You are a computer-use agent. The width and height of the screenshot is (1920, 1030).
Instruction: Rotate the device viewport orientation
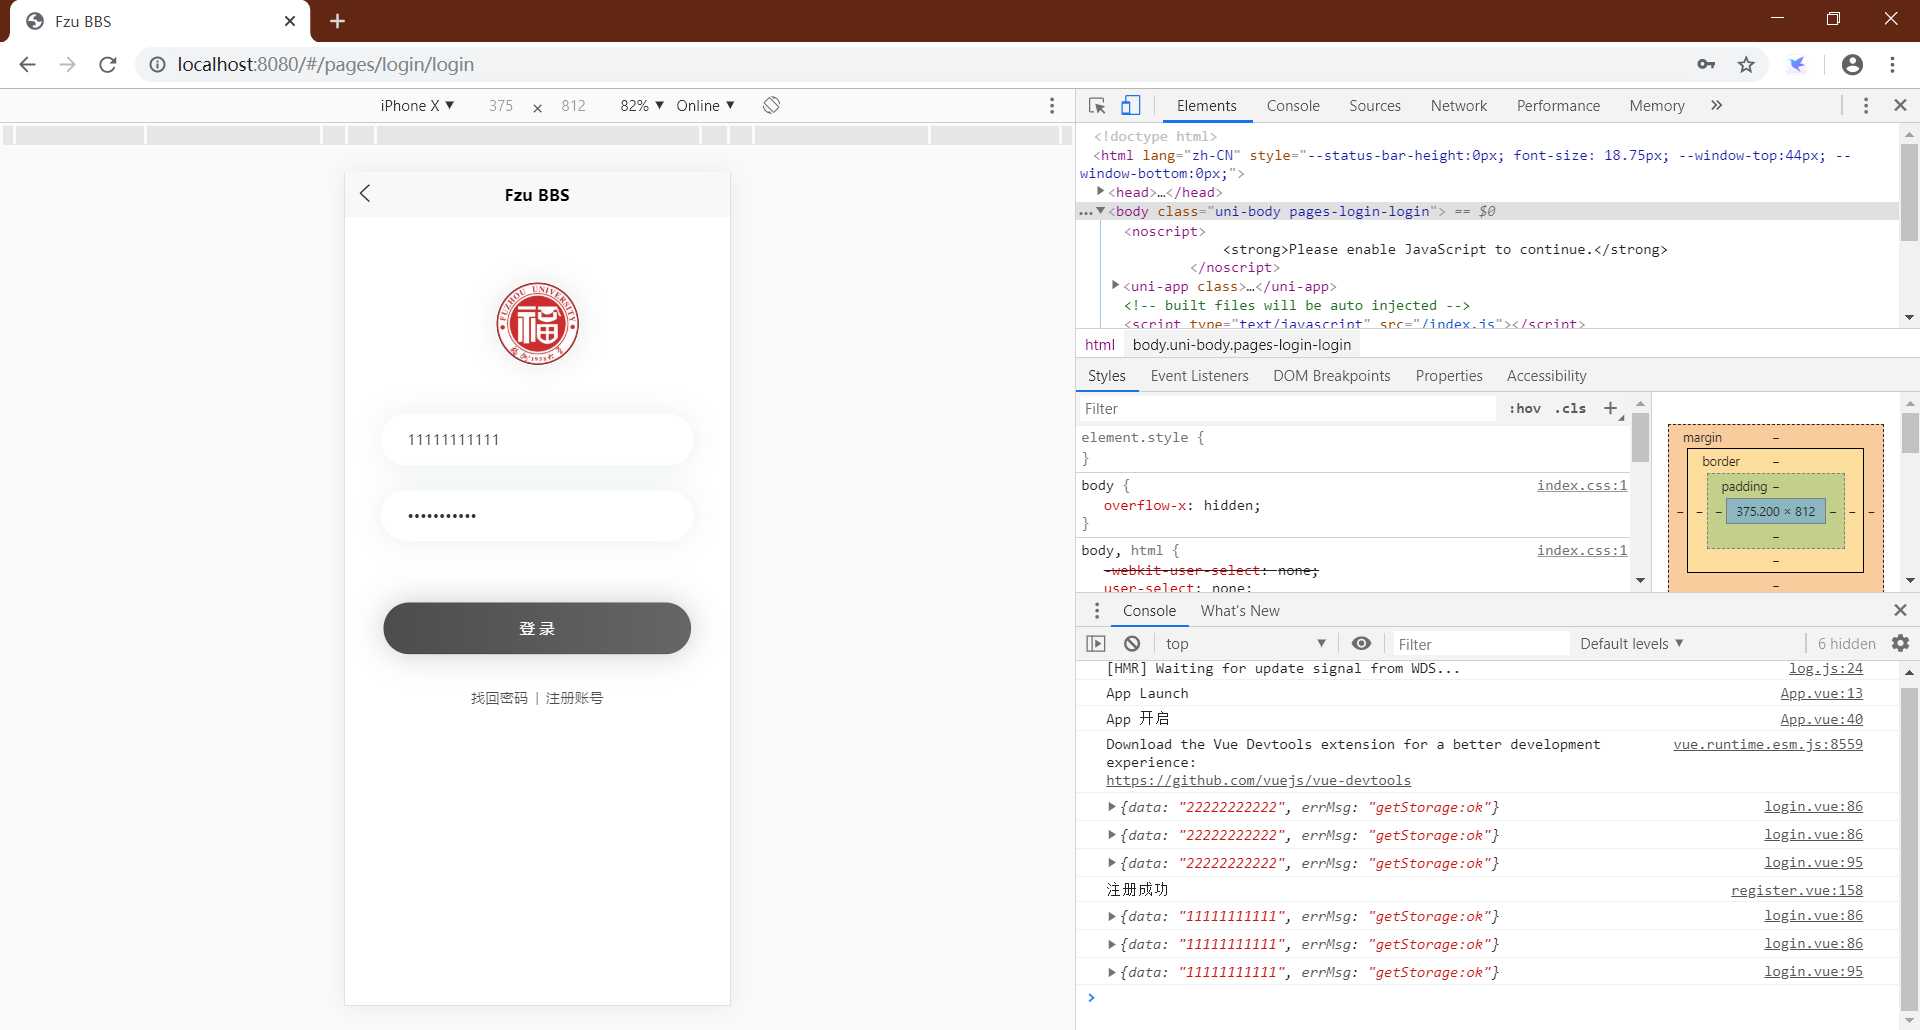pos(771,105)
